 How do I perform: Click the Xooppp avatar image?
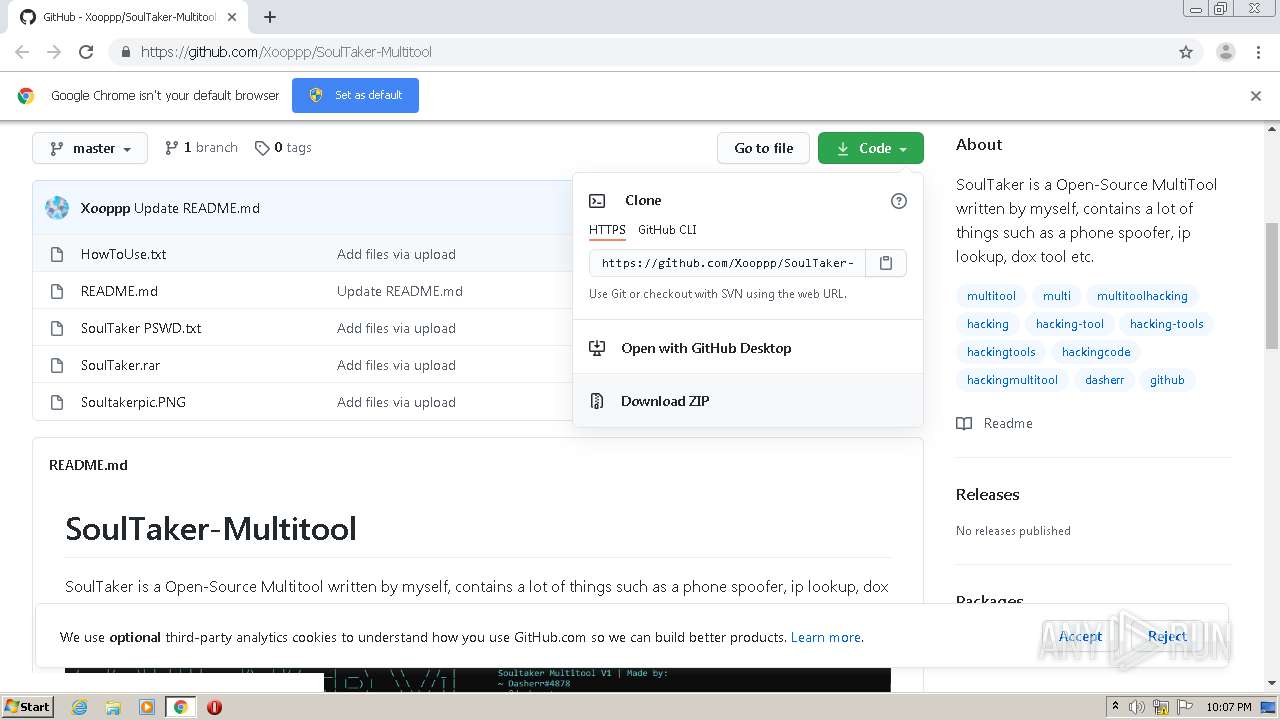tap(57, 208)
